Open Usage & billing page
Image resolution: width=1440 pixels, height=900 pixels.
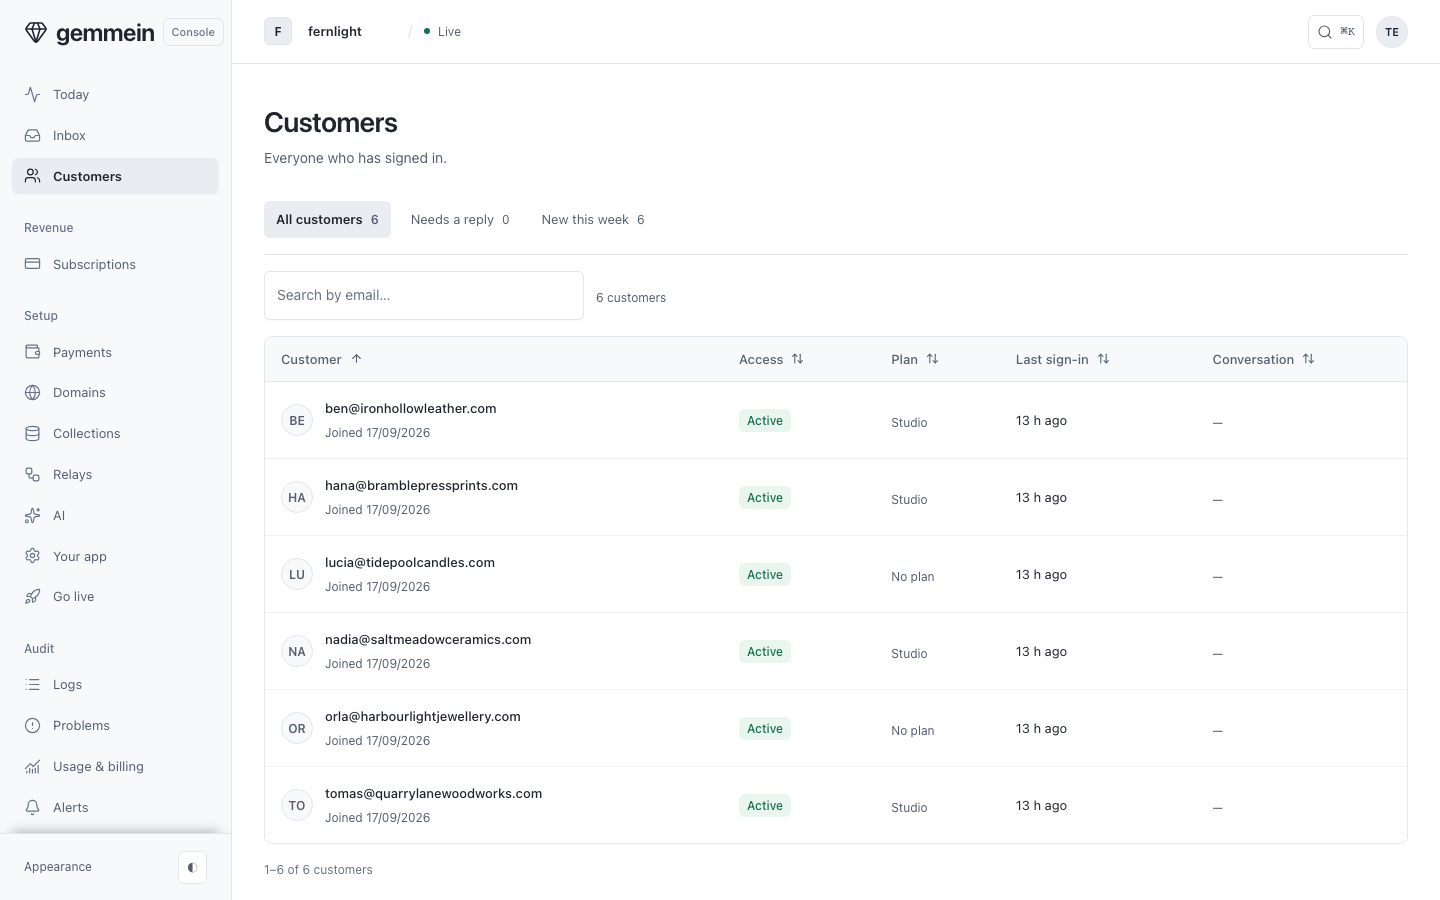[x=115, y=766]
